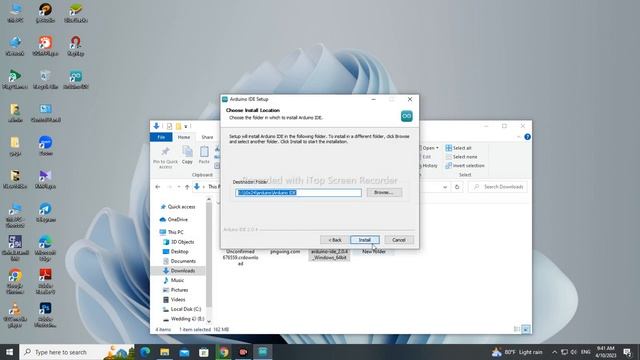The width and height of the screenshot is (640, 360).
Task: Open the Mail app from the taskbar
Action: 184,352
